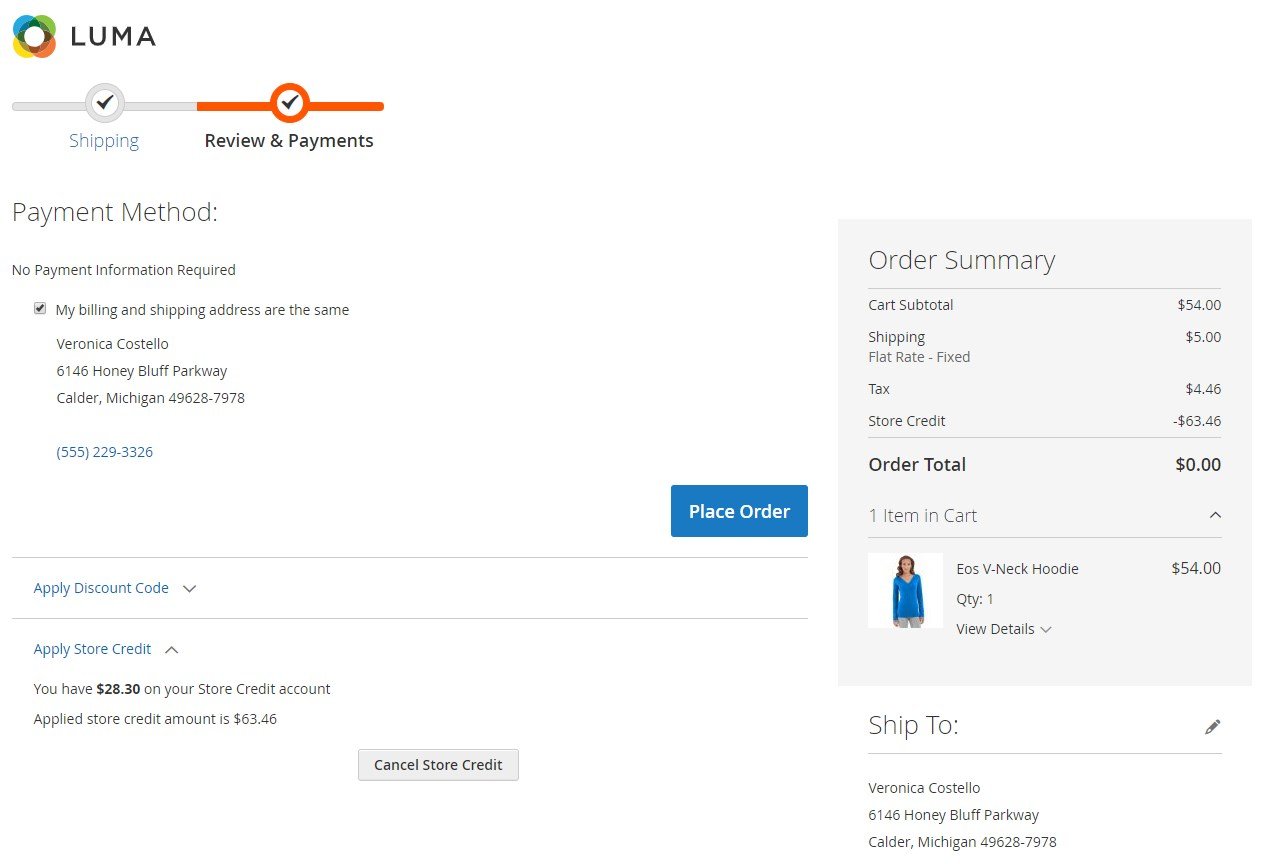
Task: Edit shipping address with pencil icon
Action: click(x=1212, y=727)
